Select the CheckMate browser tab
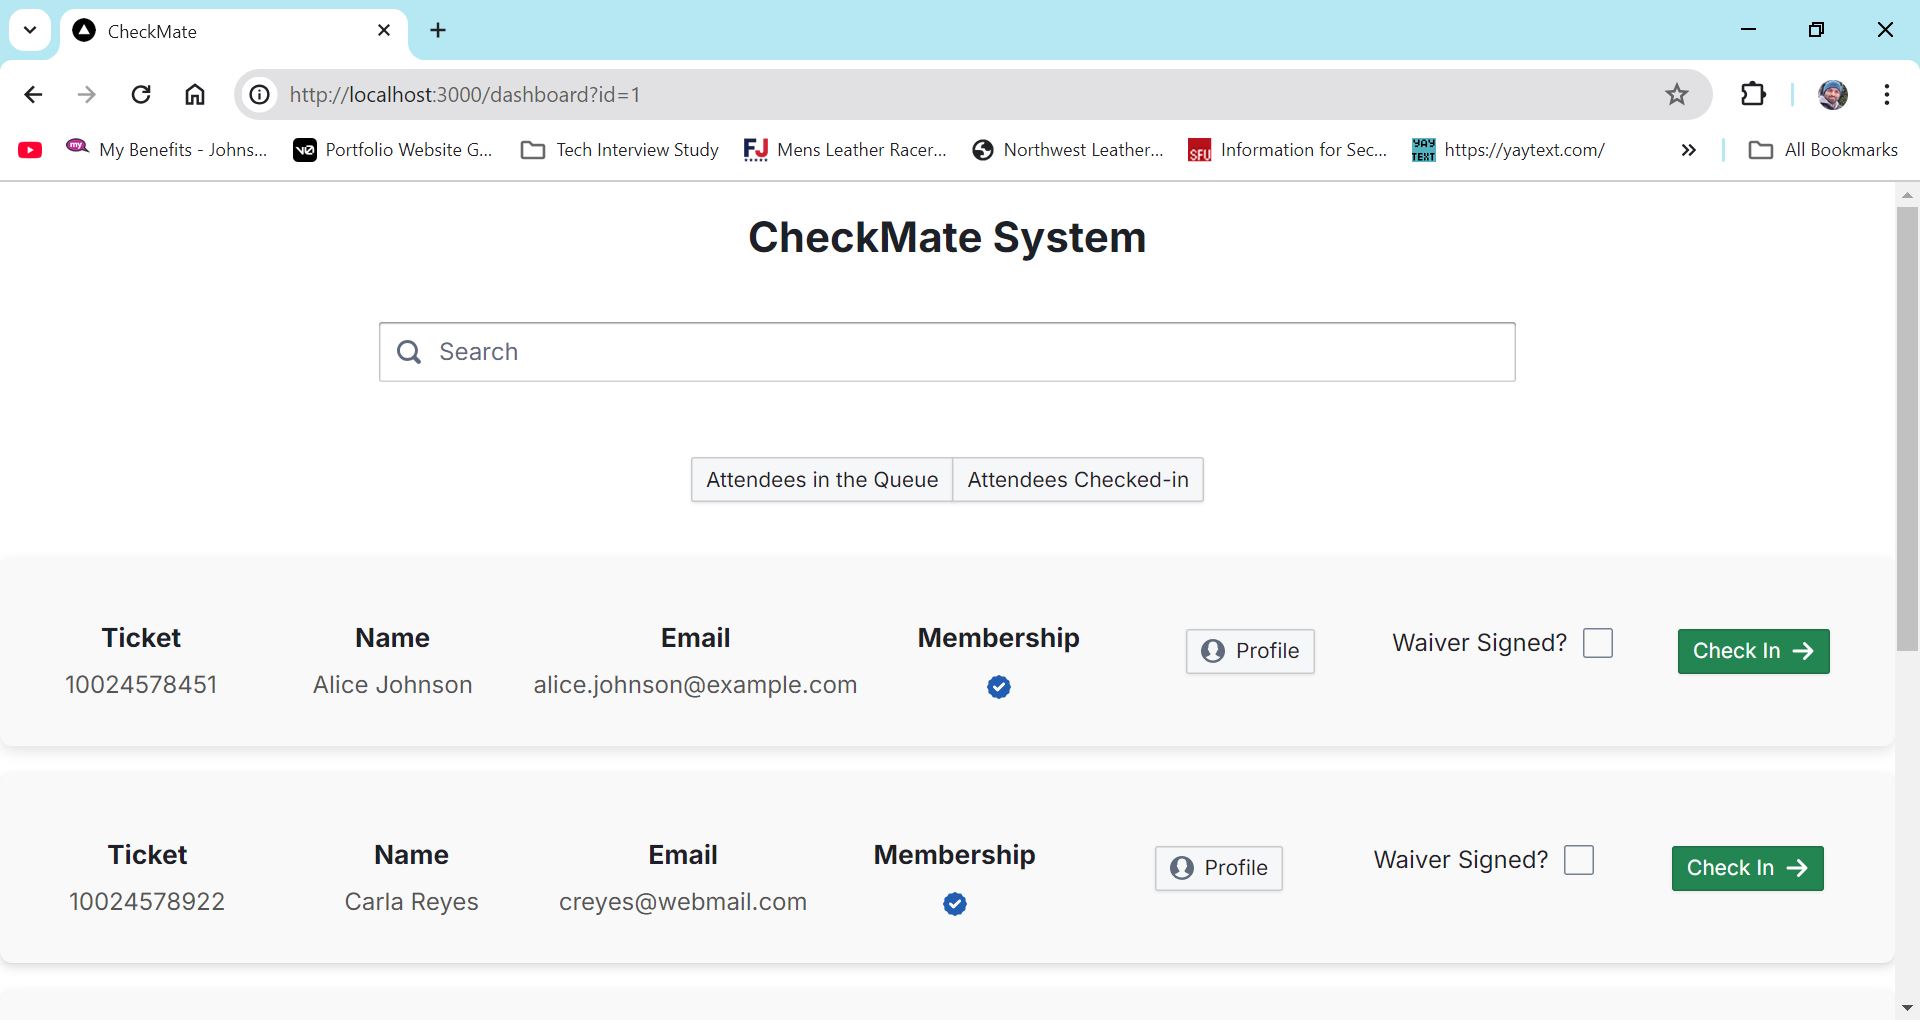Screen dimensions: 1920x1020 pyautogui.click(x=235, y=31)
